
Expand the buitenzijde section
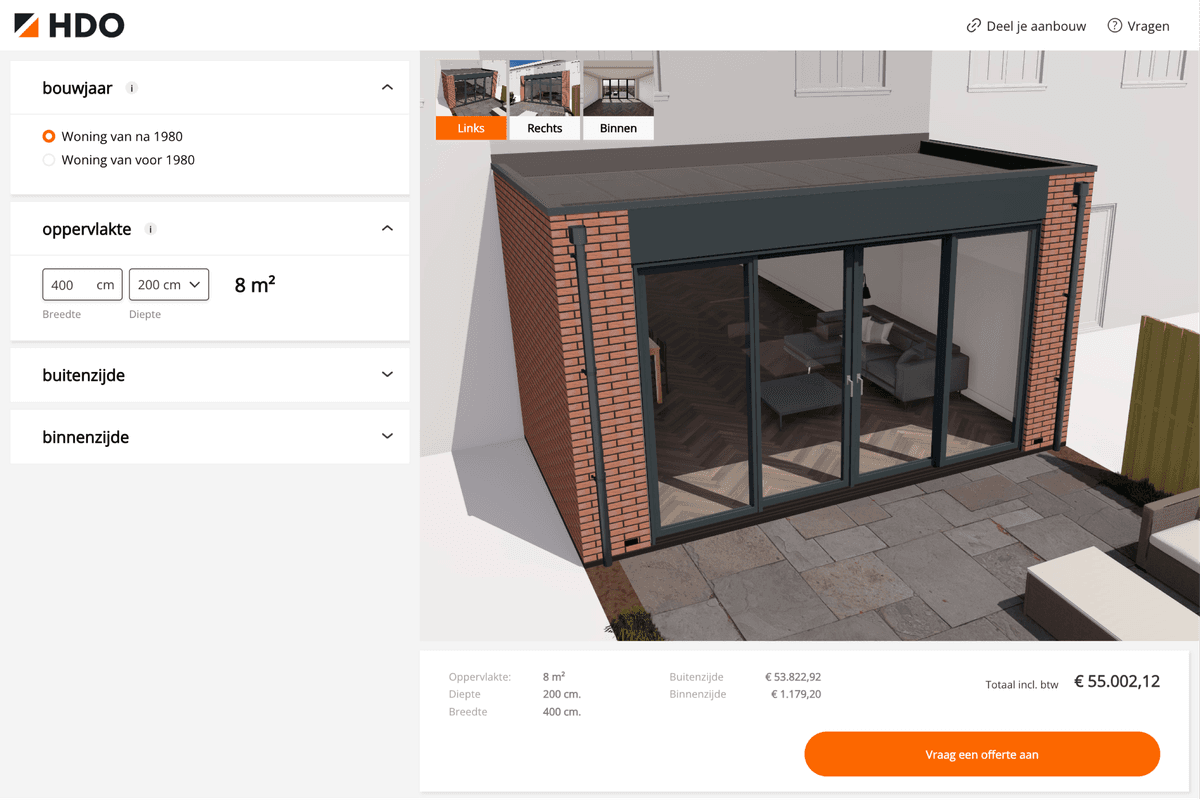[x=387, y=375]
